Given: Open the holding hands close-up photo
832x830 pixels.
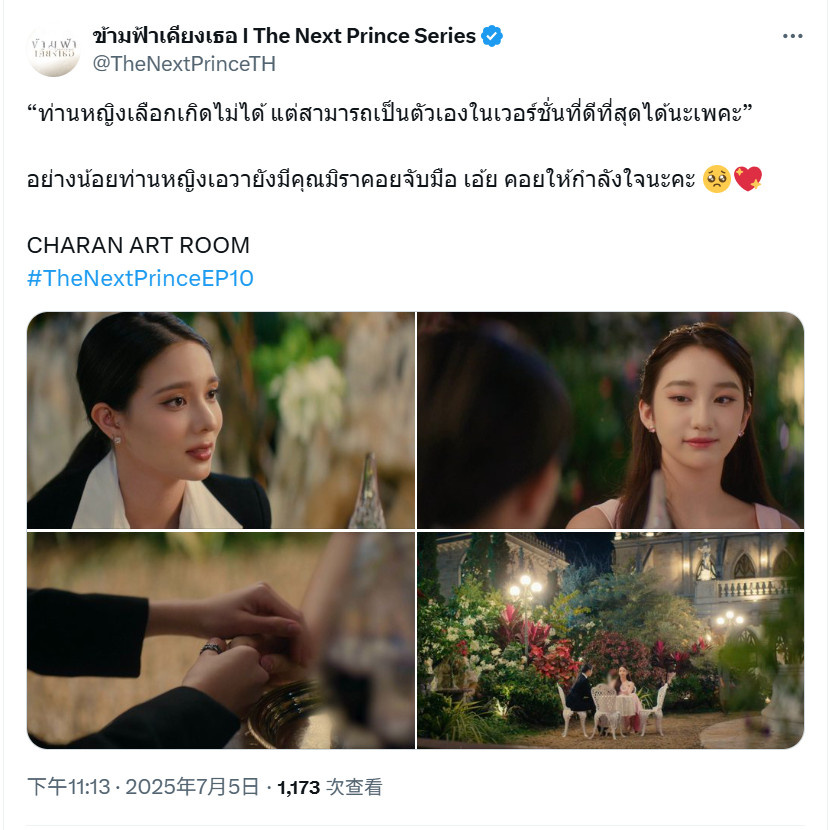Looking at the screenshot, I should click(221, 641).
